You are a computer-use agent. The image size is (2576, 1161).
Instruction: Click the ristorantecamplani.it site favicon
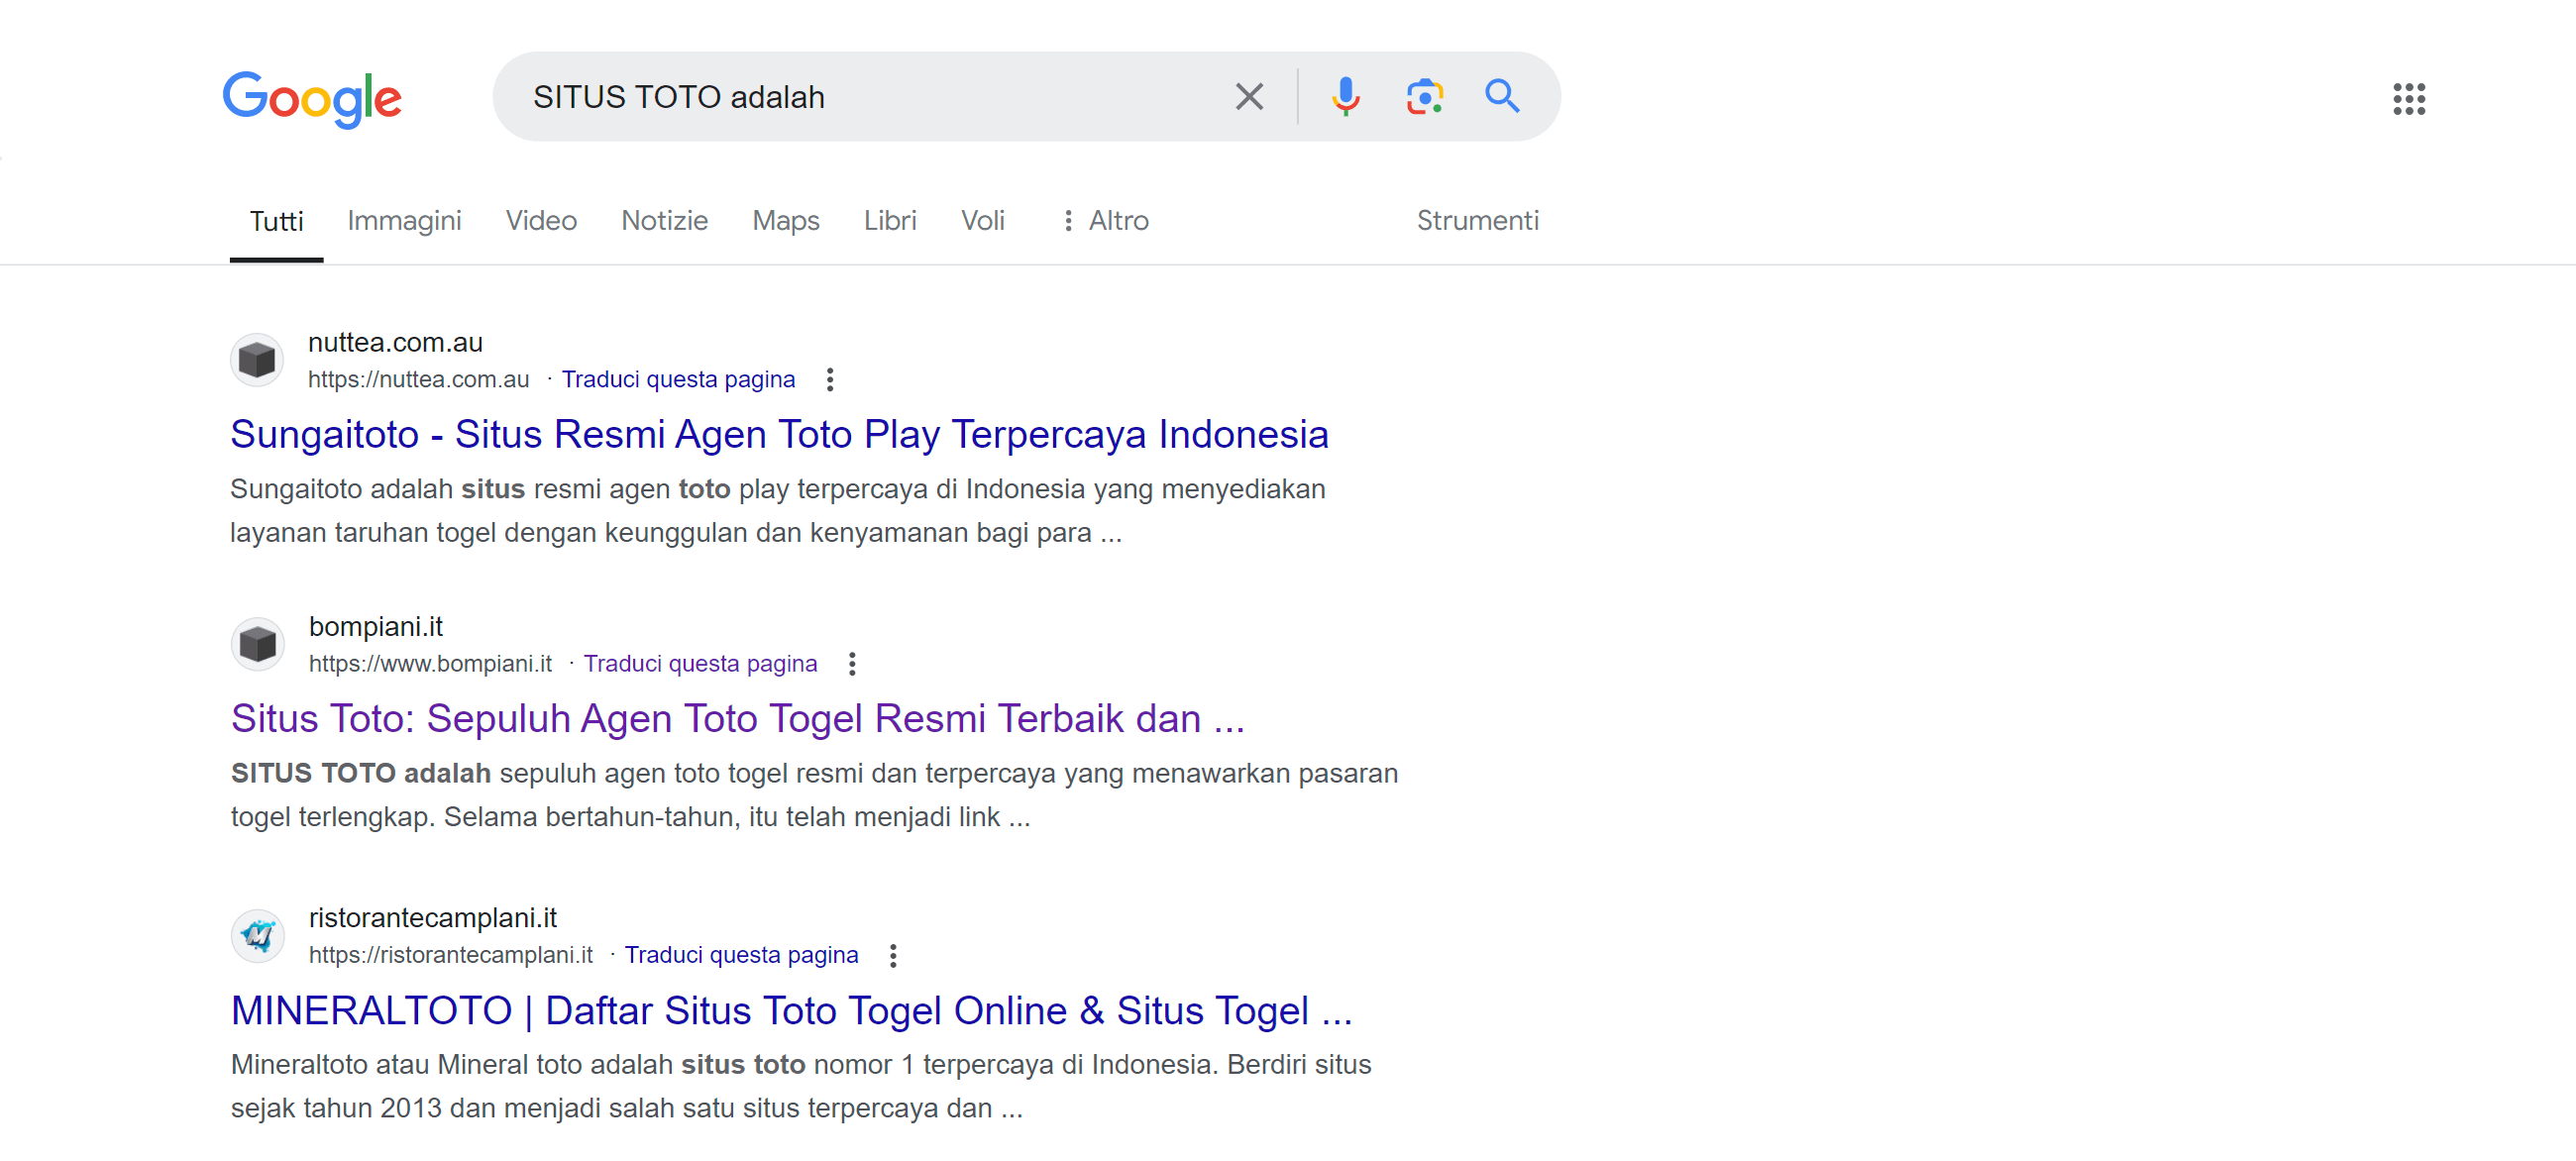tap(258, 936)
